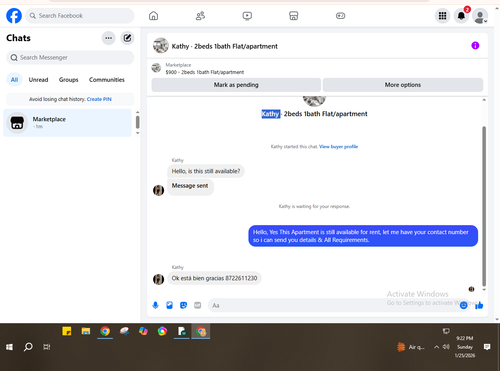Click Kathy's 'Ok está bien gracias' message

coord(214,278)
